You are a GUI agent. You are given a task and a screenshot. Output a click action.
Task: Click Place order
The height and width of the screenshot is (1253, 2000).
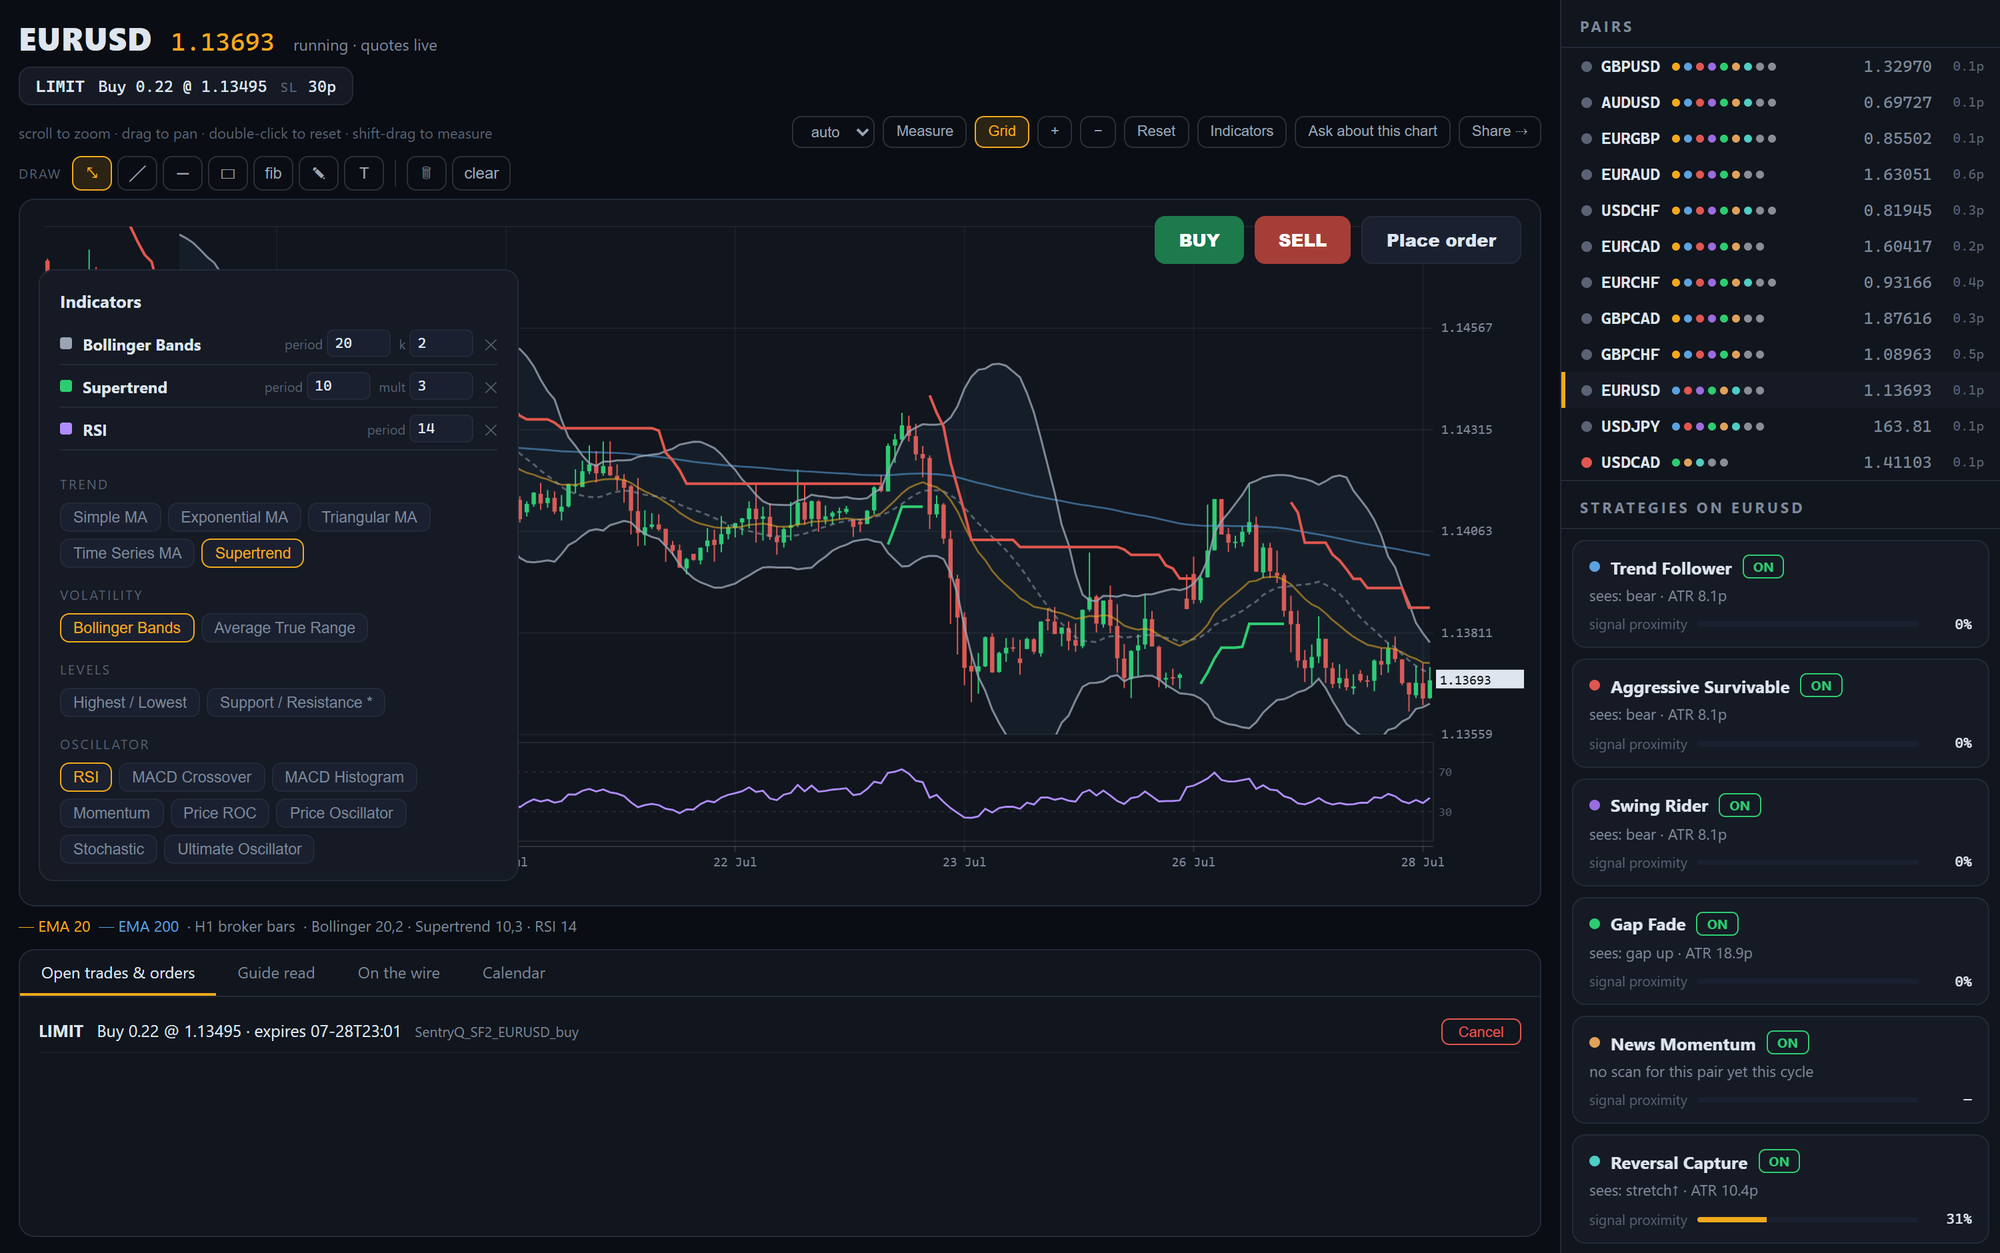click(1441, 240)
